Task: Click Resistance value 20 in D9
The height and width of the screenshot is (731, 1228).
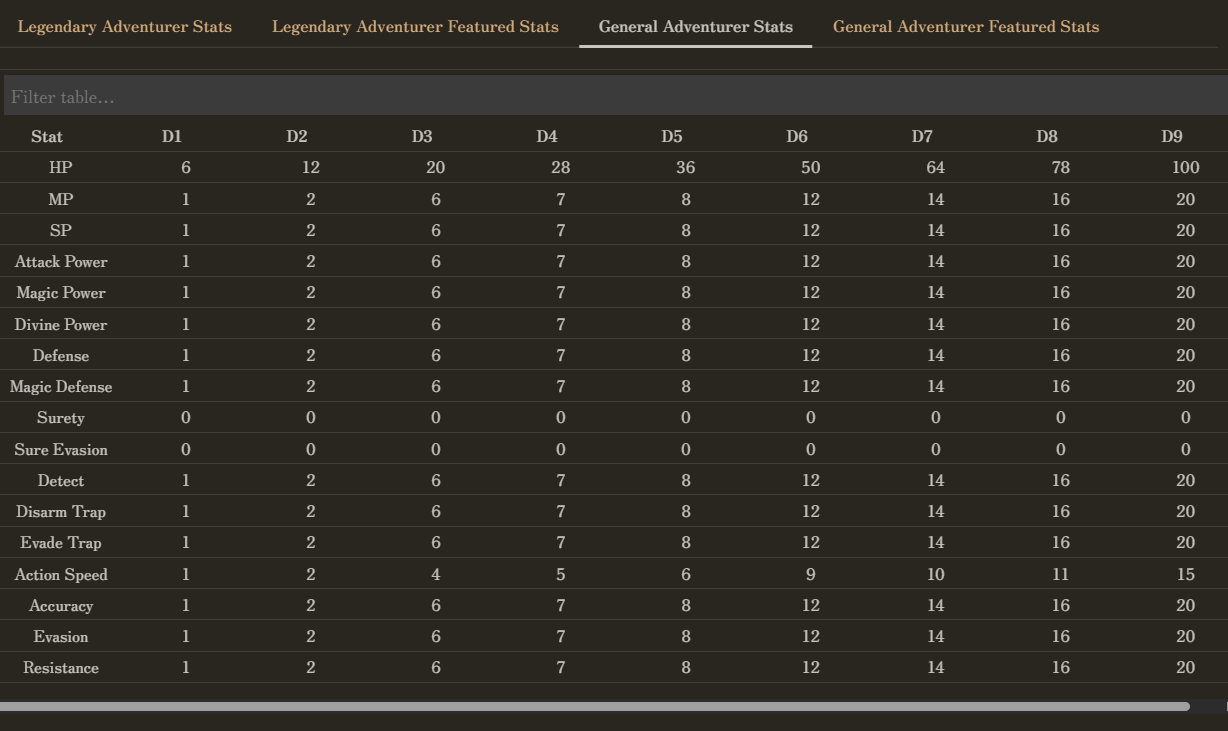Action: click(x=1186, y=668)
